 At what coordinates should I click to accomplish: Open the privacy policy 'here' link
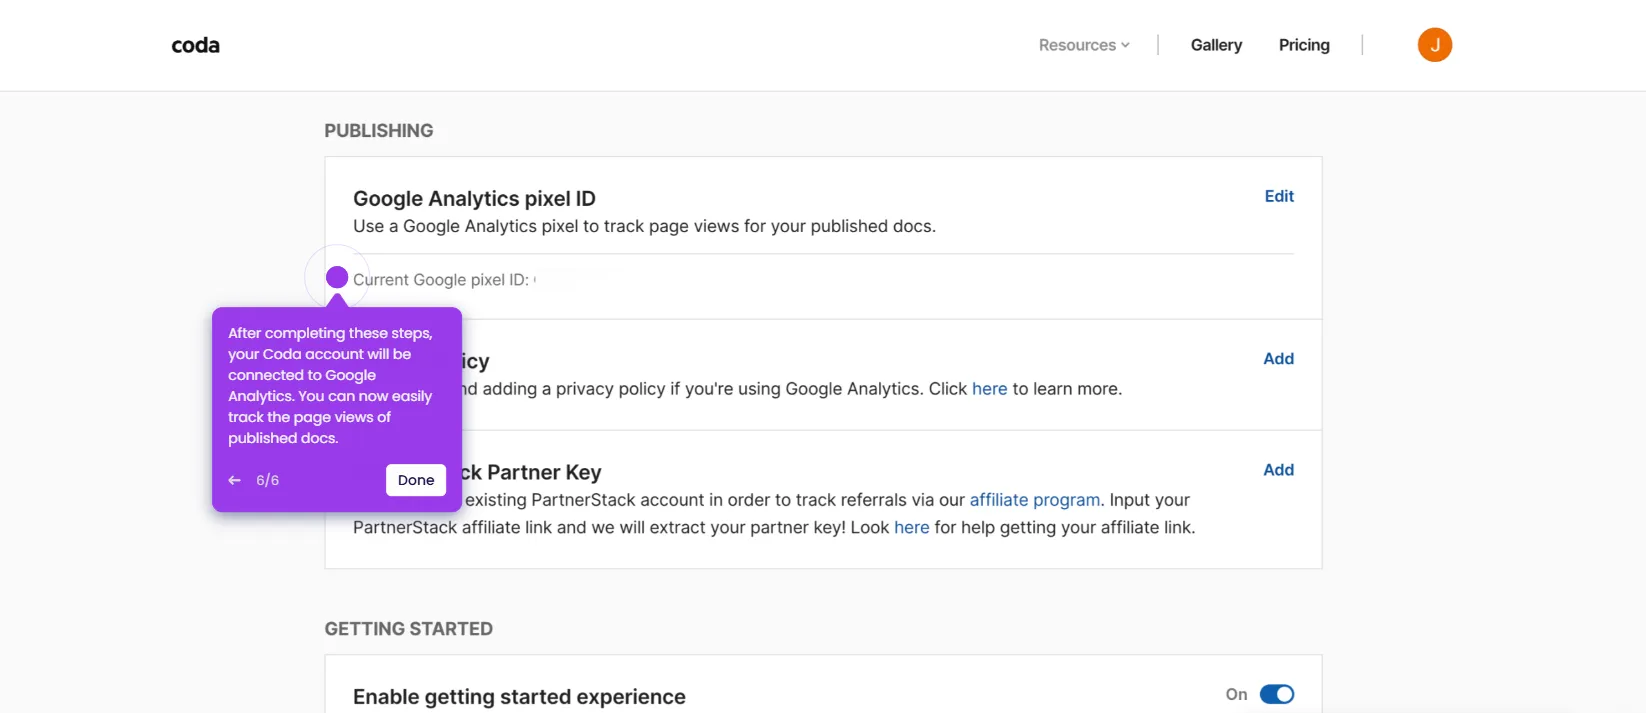click(x=989, y=389)
